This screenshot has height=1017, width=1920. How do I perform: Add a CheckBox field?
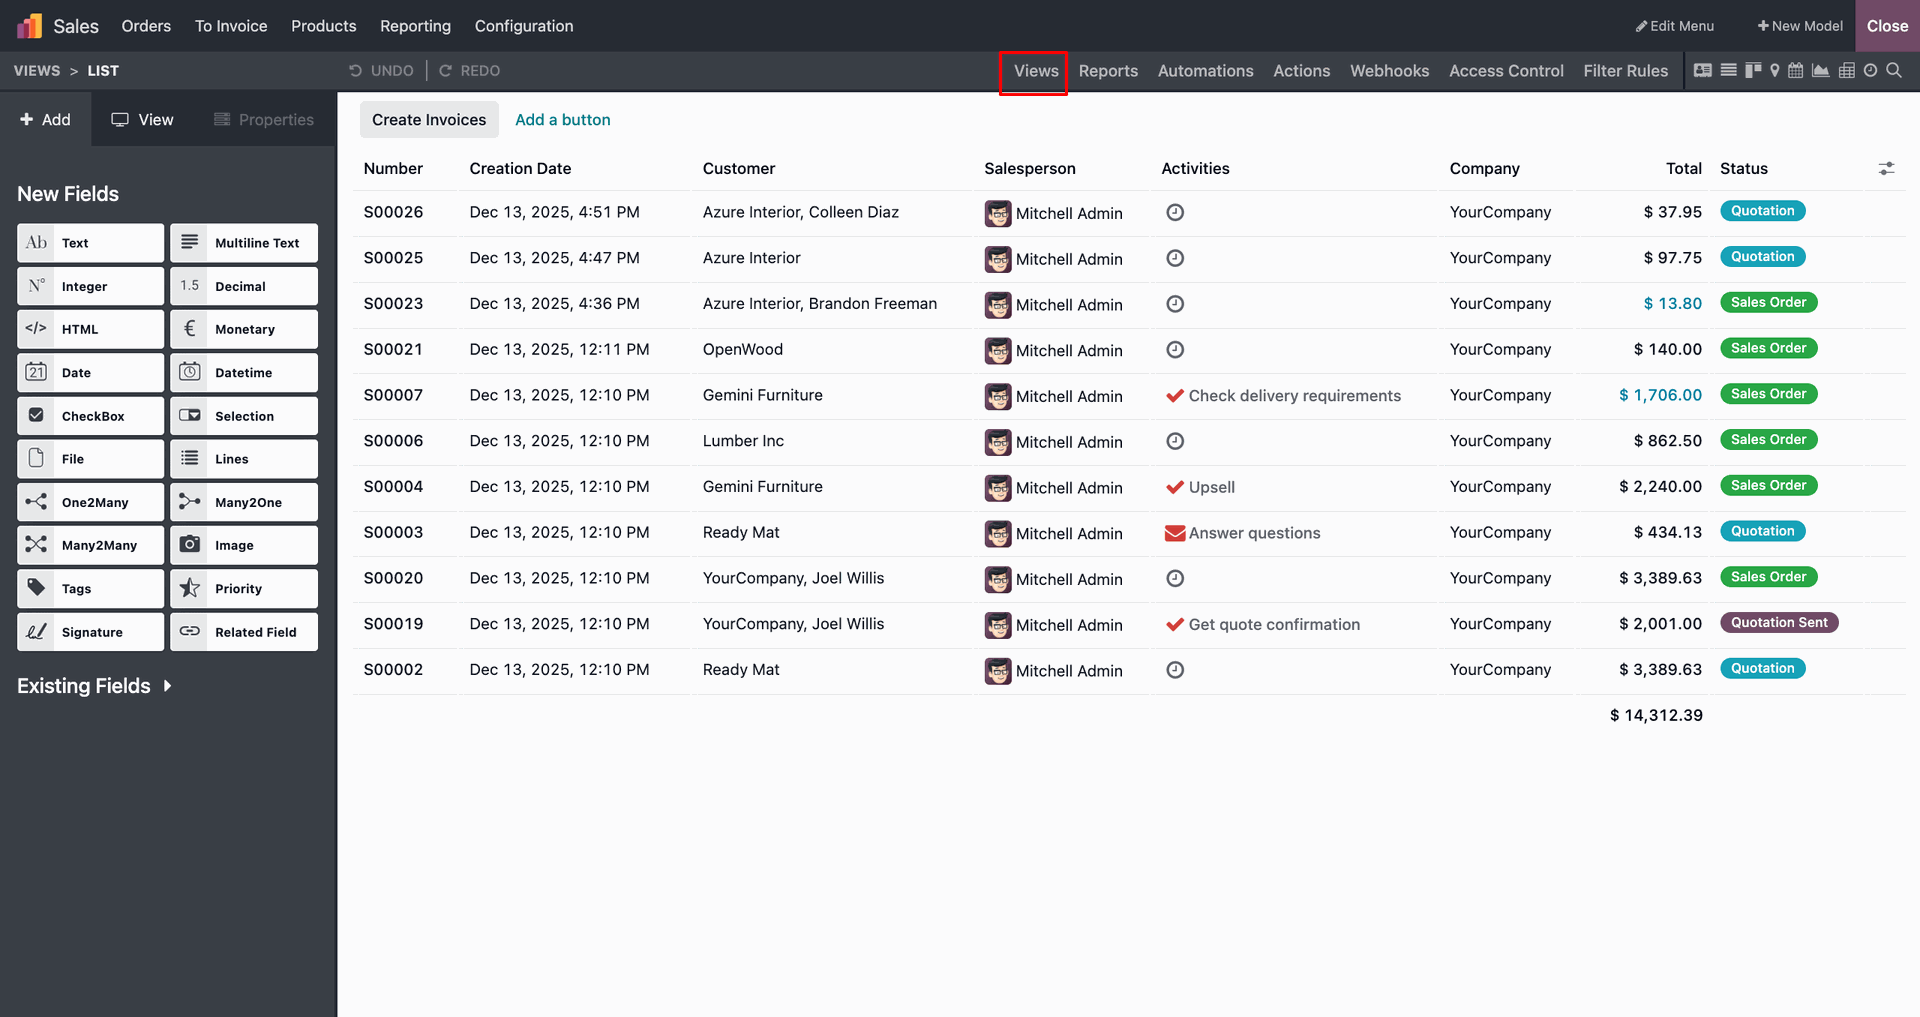pos(90,416)
